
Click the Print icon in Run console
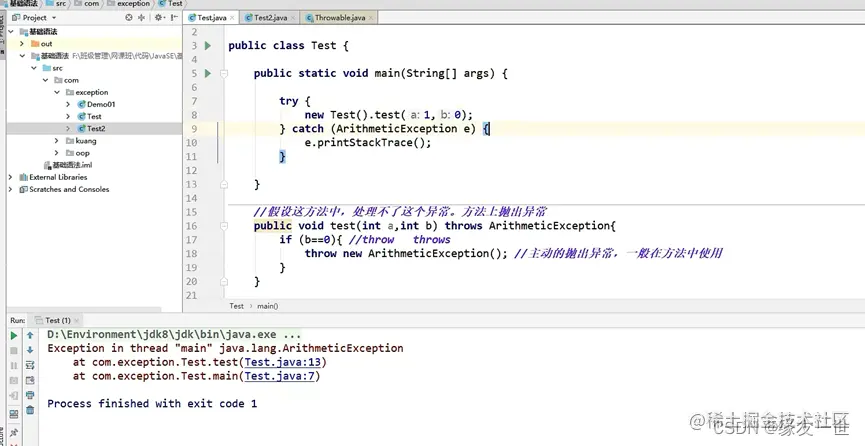30,395
